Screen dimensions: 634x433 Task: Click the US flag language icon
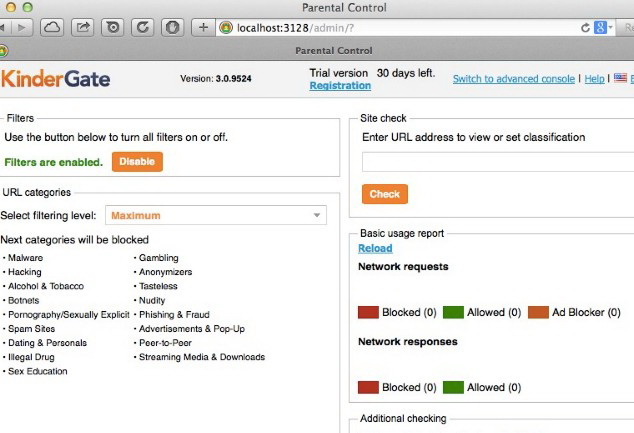coord(620,78)
